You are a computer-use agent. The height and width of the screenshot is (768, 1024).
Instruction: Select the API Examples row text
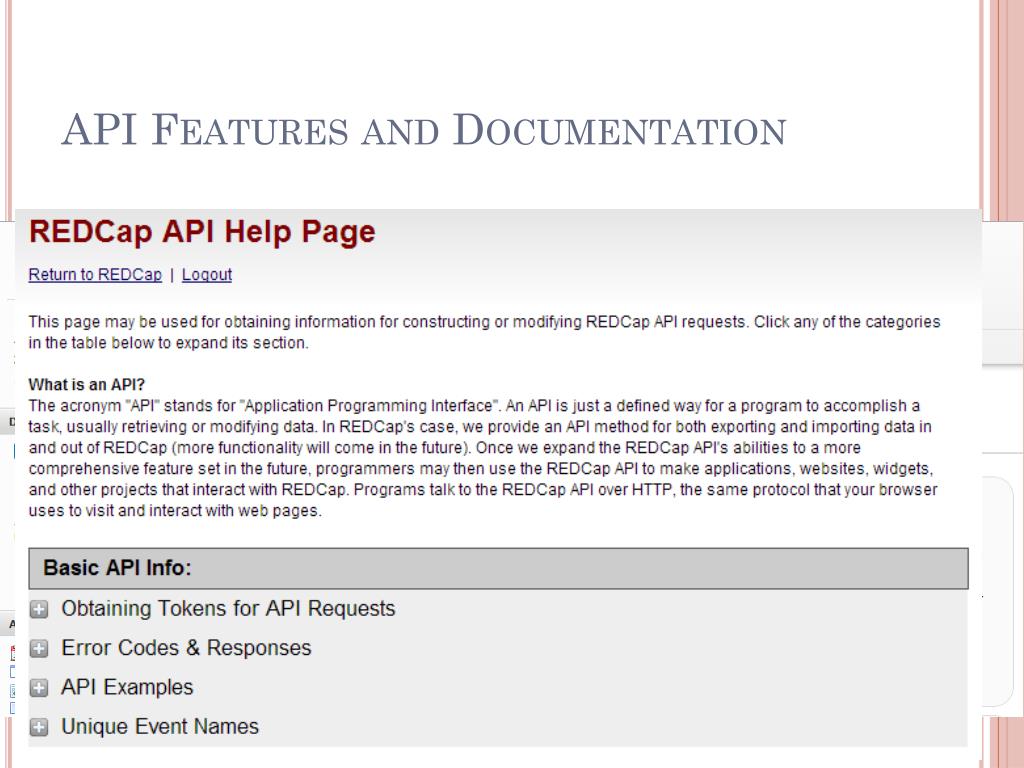pos(127,687)
